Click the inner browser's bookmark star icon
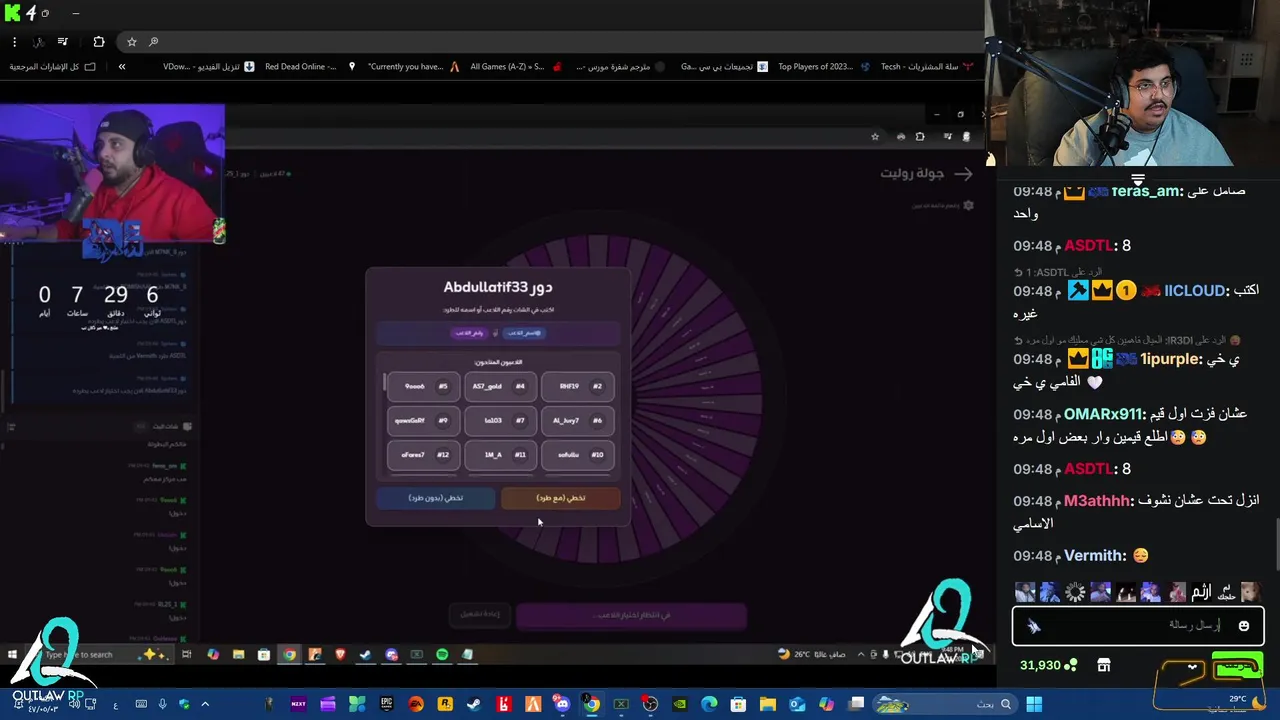Viewport: 1280px width, 720px height. 875,137
